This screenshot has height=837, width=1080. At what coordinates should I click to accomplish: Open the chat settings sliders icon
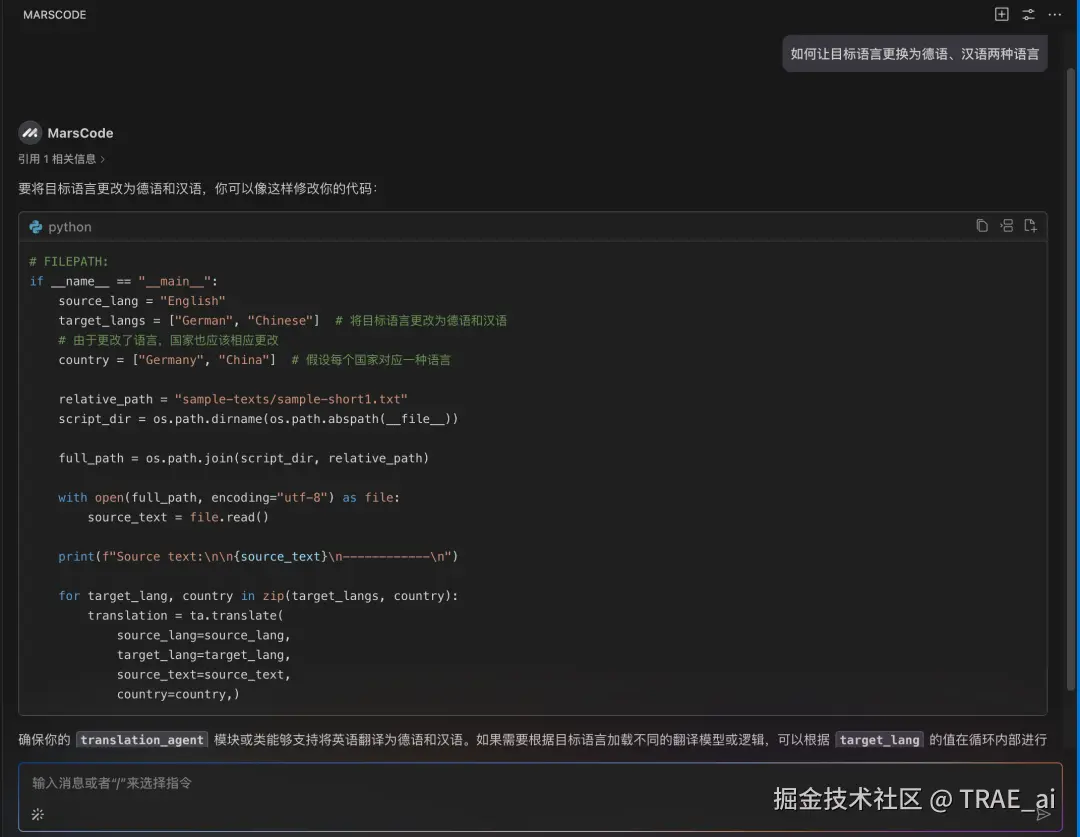(1028, 14)
